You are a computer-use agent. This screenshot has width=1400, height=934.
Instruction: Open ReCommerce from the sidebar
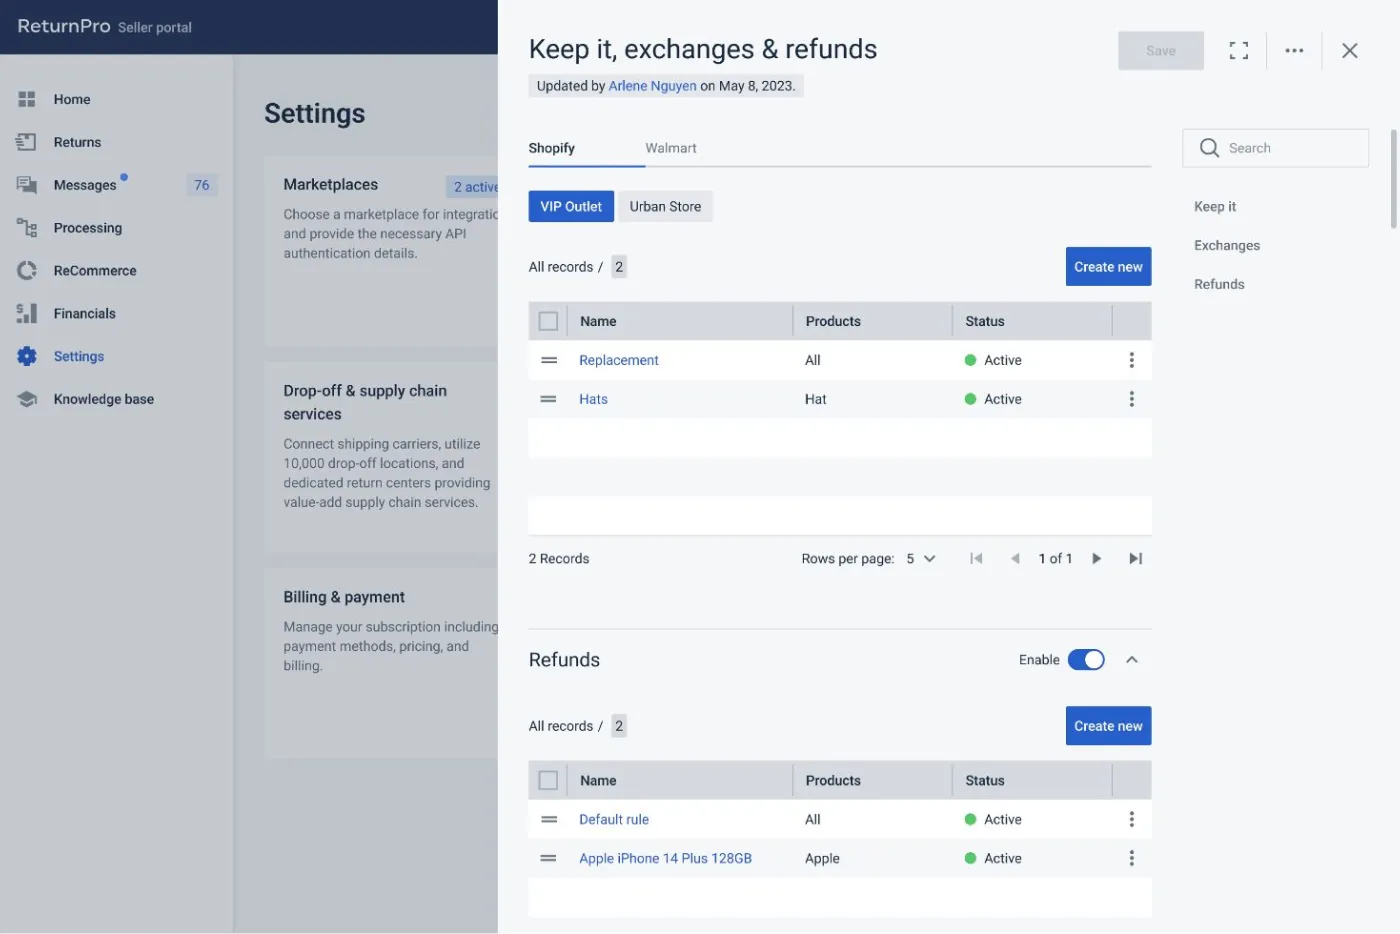pos(95,270)
